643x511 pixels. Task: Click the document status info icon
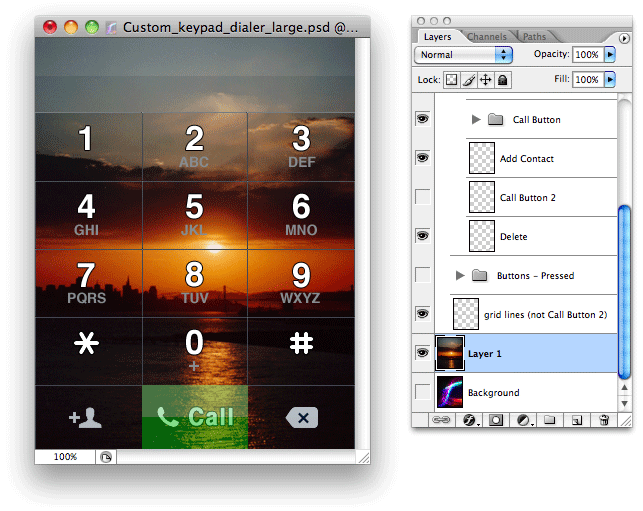click(106, 457)
